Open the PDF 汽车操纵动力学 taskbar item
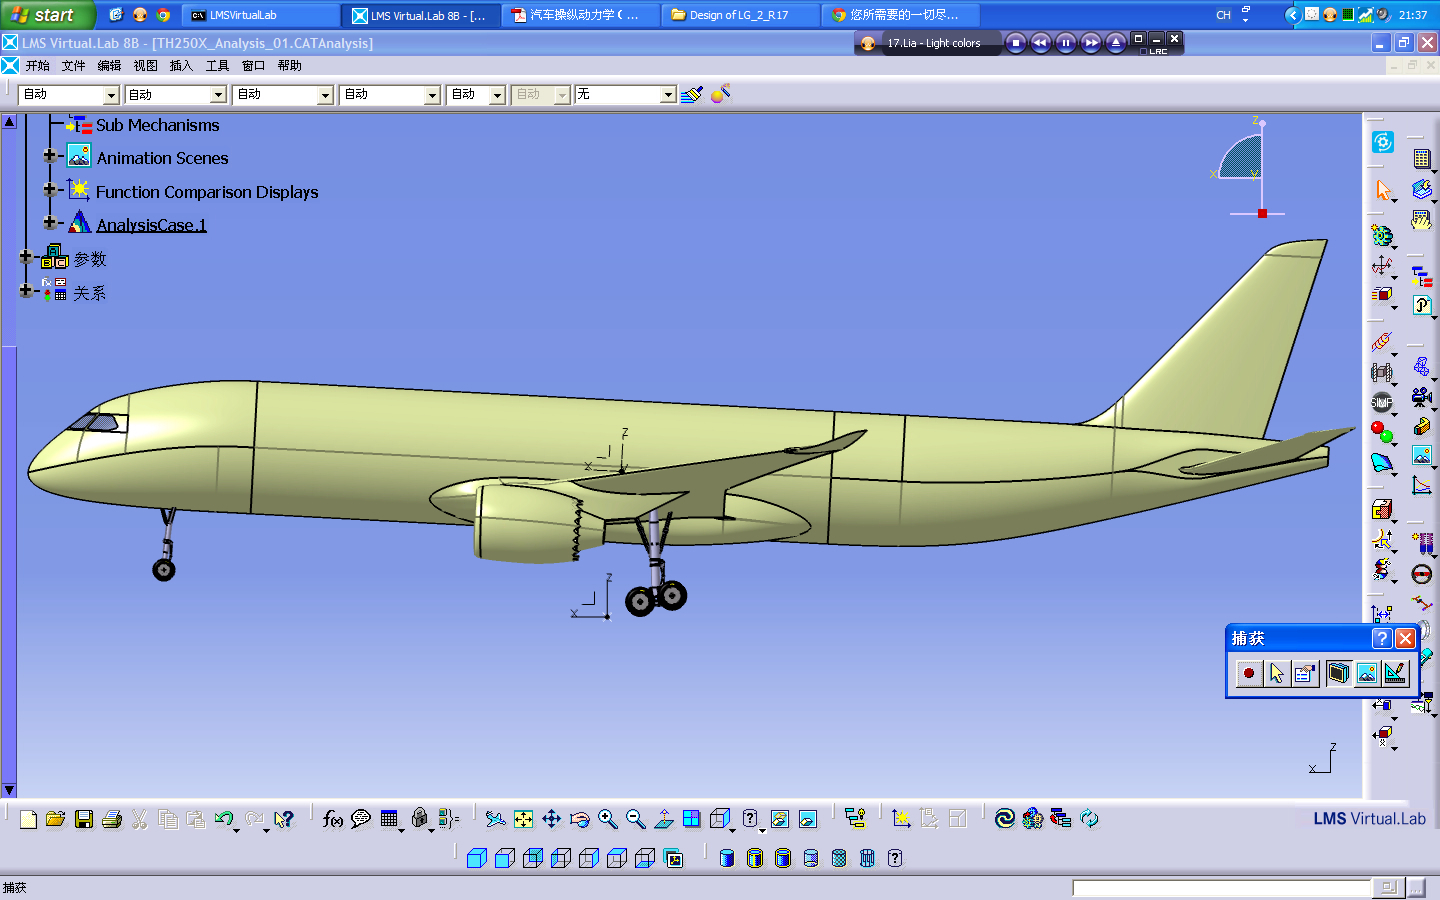This screenshot has height=900, width=1440. [582, 15]
